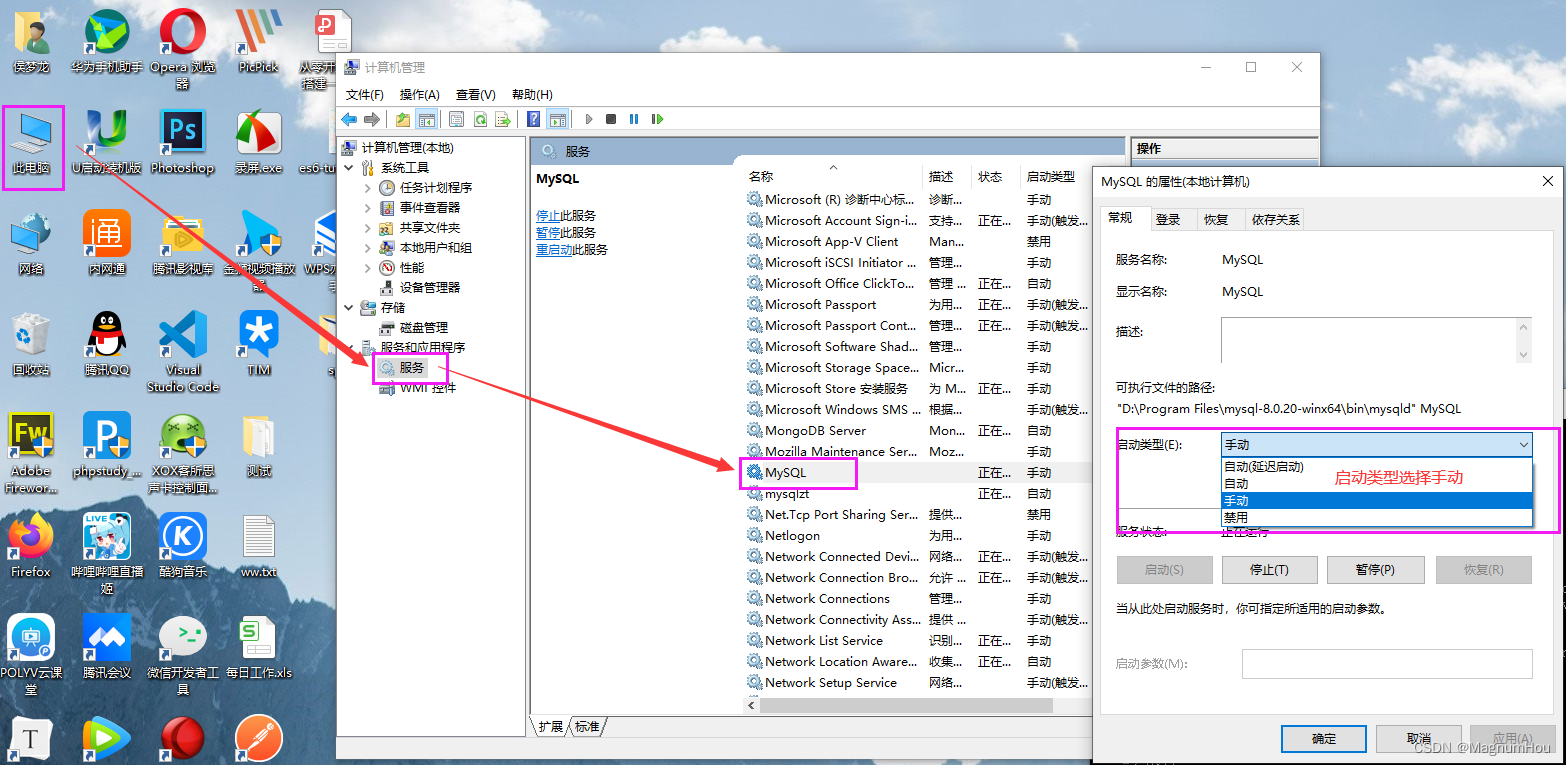Click the Start service play icon
Image resolution: width=1566 pixels, height=765 pixels.
tap(589, 119)
